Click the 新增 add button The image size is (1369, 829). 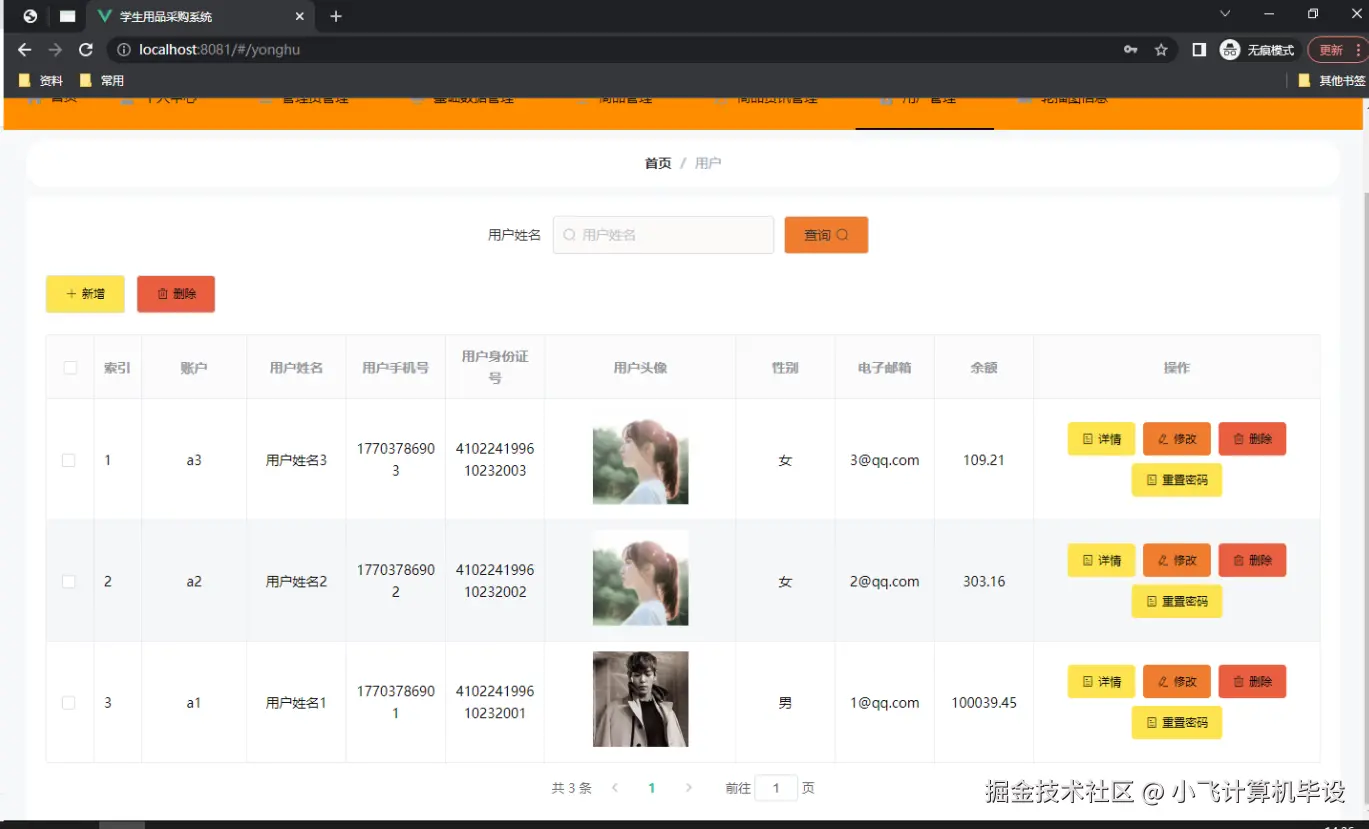click(x=85, y=294)
